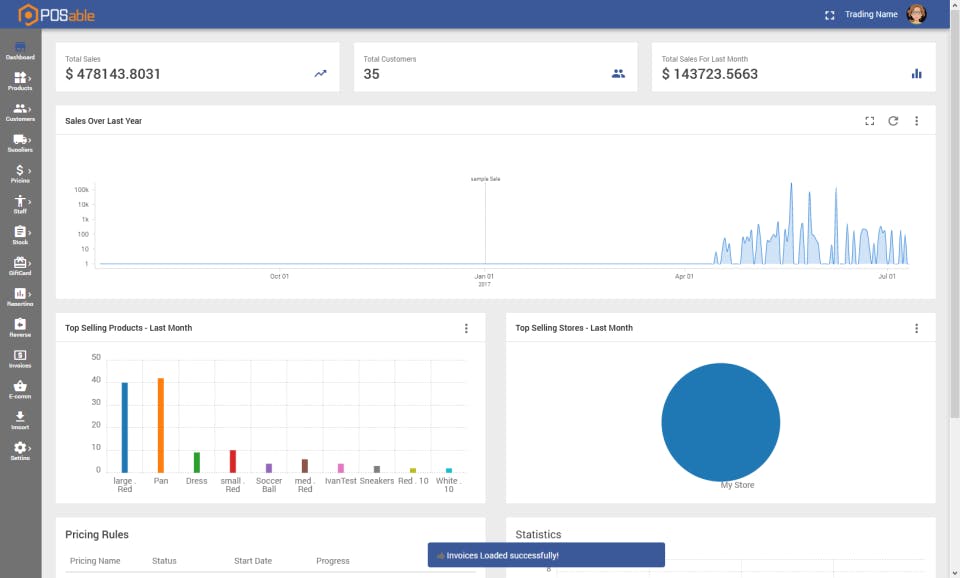960x578 pixels.
Task: Click the Total Customers value 35
Action: coord(372,74)
